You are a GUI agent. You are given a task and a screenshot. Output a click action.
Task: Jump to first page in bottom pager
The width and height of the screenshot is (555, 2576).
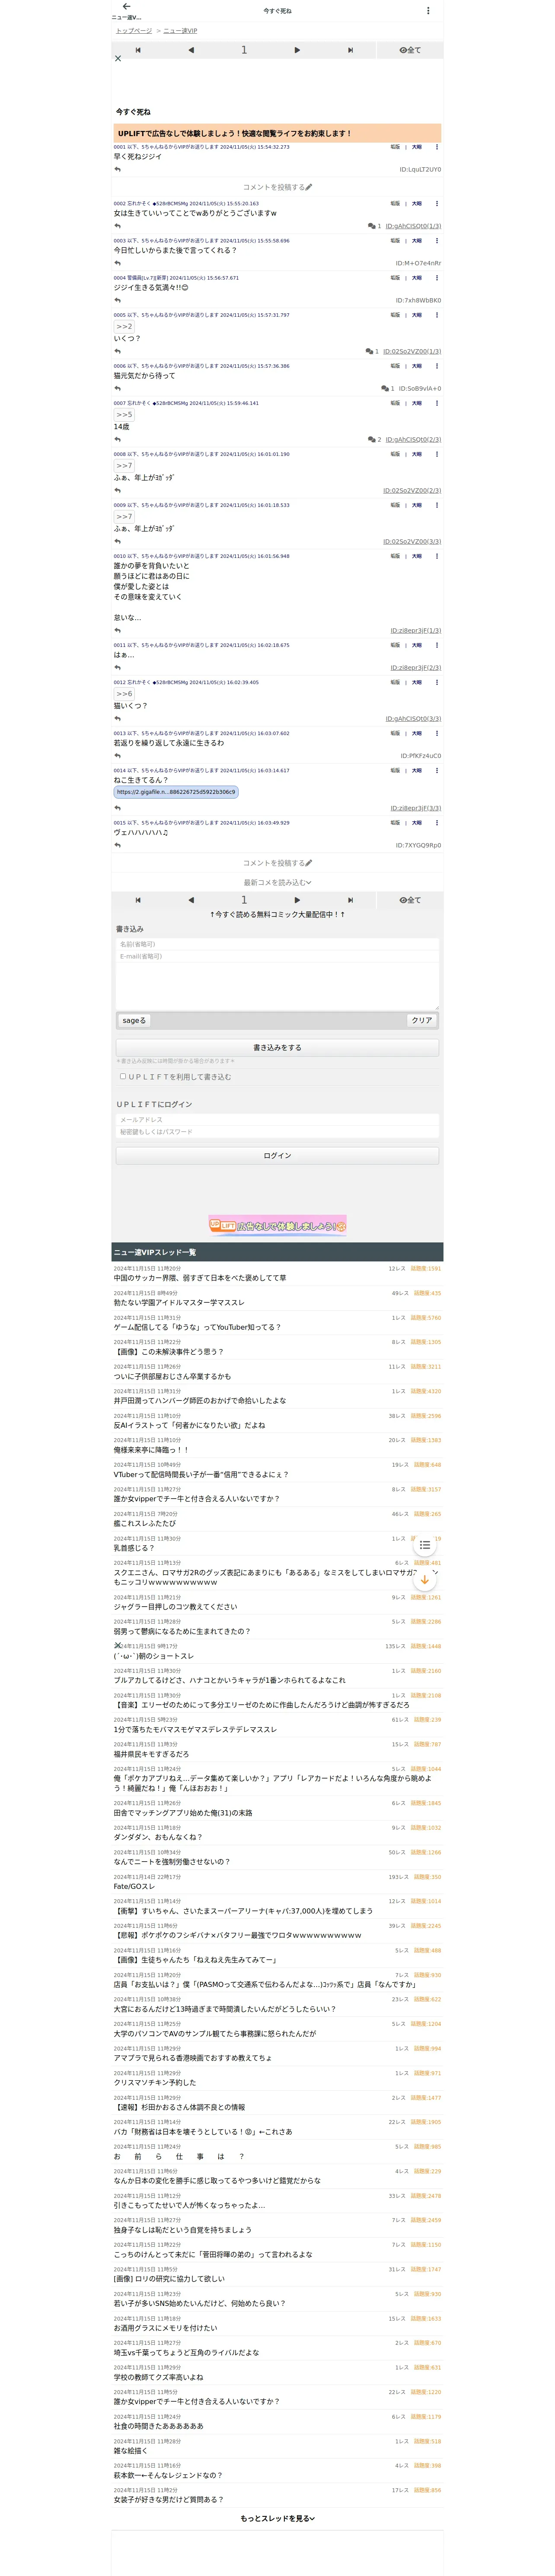138,900
